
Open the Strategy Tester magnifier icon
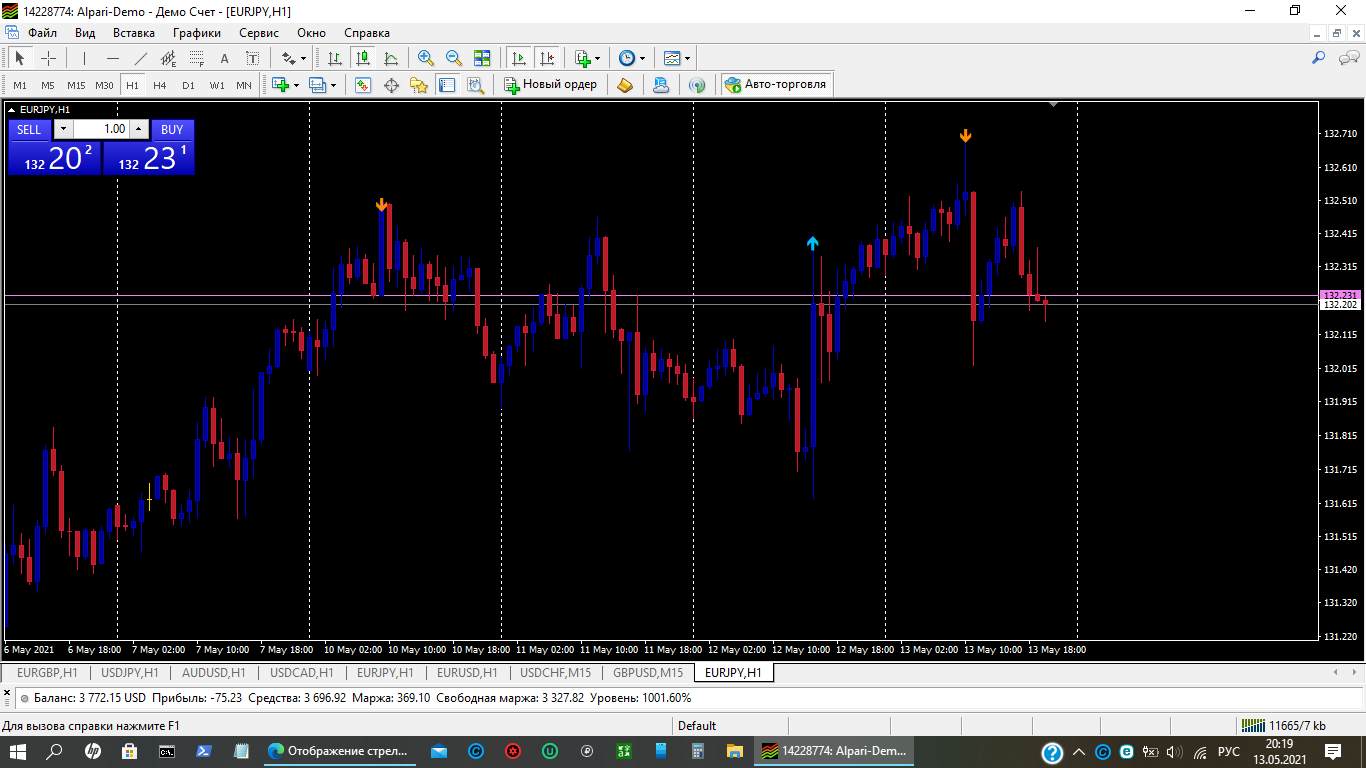(x=475, y=85)
